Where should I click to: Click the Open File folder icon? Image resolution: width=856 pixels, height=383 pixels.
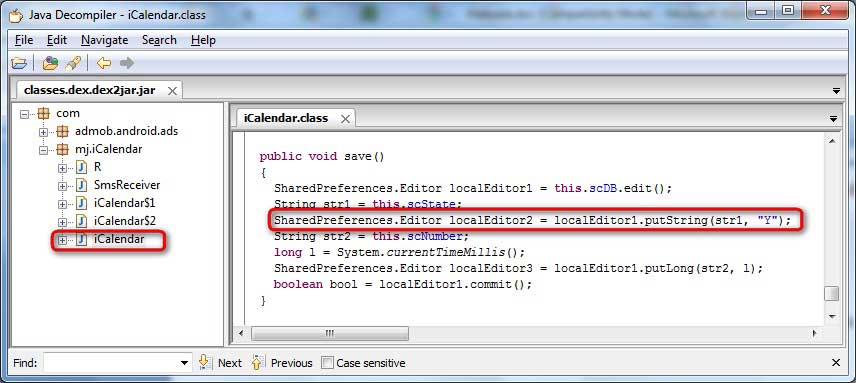(x=19, y=63)
